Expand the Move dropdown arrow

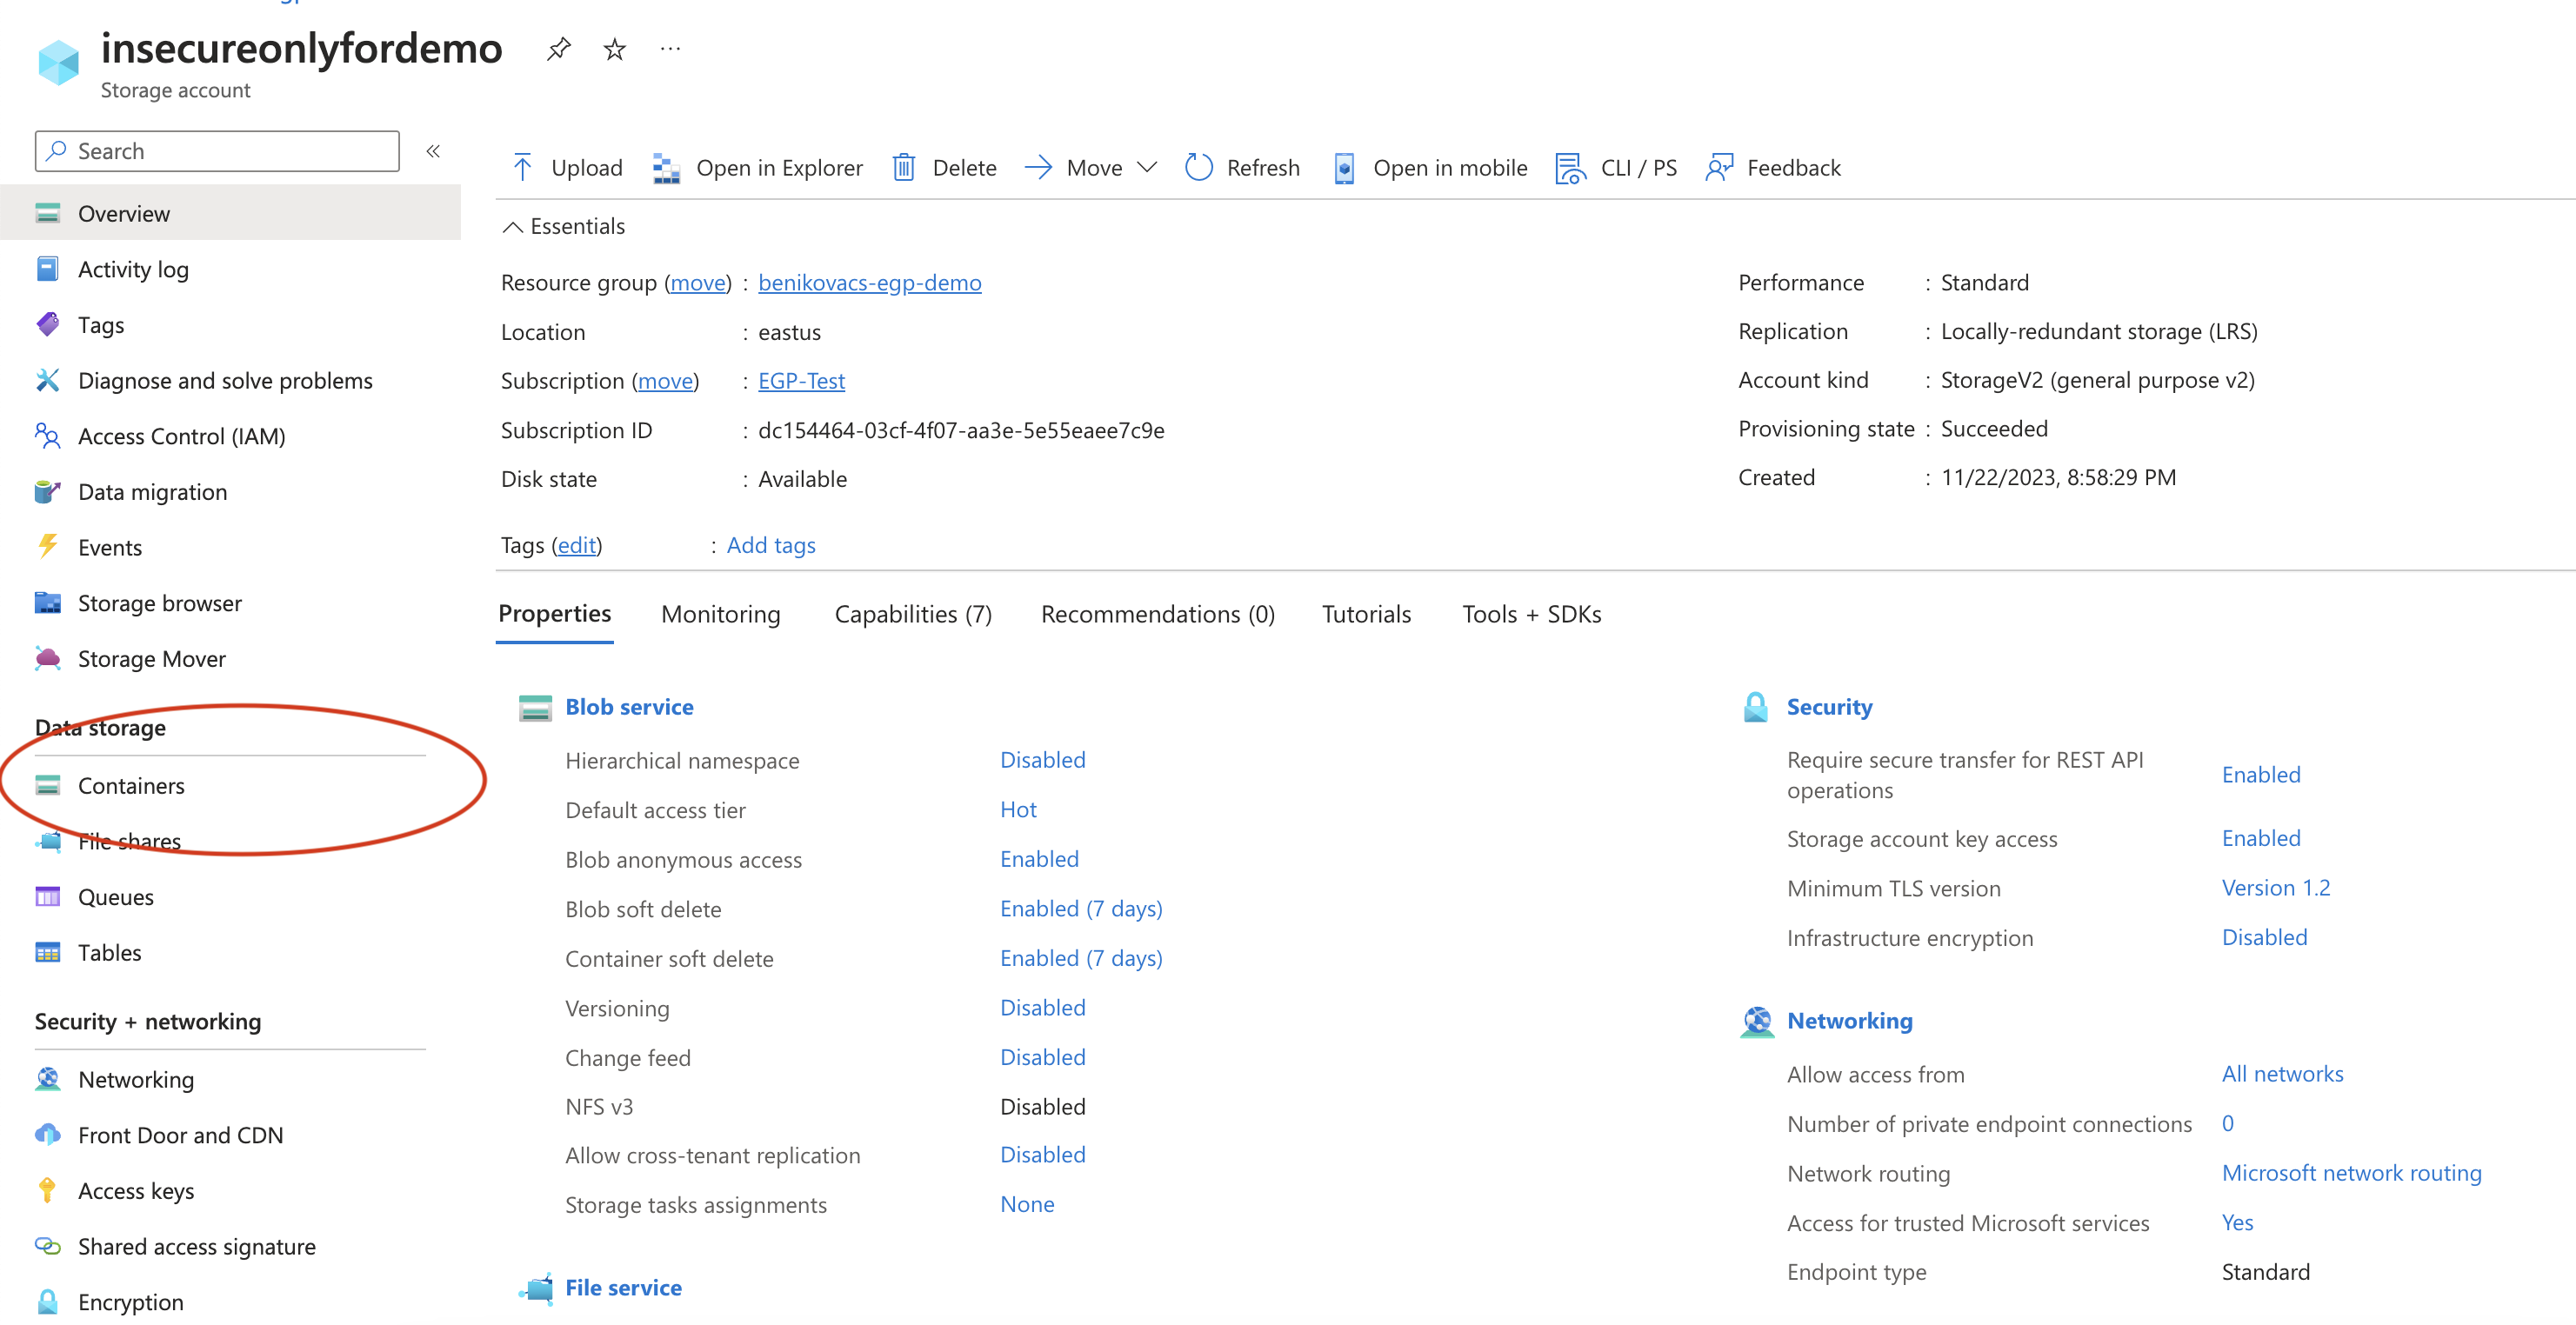pyautogui.click(x=1147, y=167)
